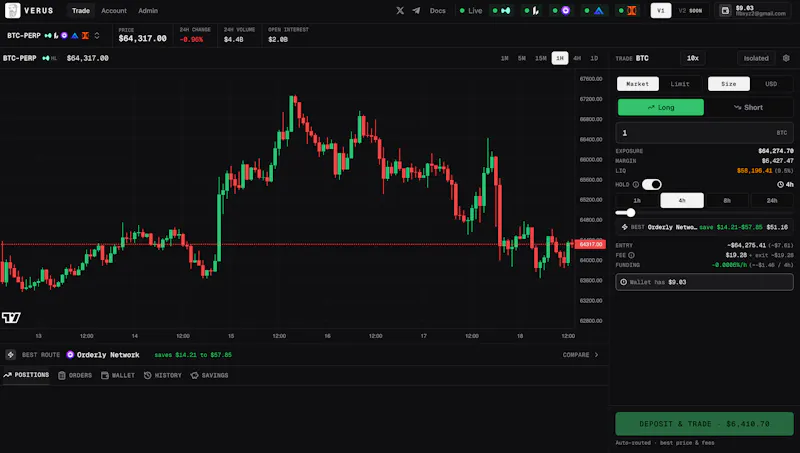
Task: Set order input mode to Size
Action: [x=729, y=84]
